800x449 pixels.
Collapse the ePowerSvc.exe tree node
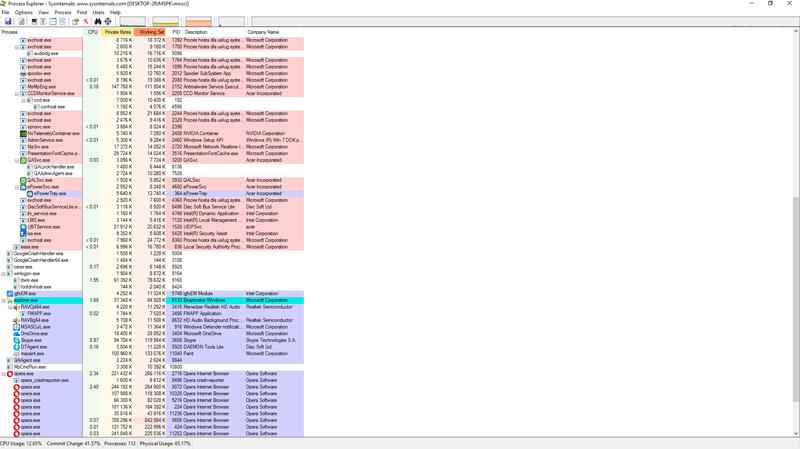coord(17,187)
